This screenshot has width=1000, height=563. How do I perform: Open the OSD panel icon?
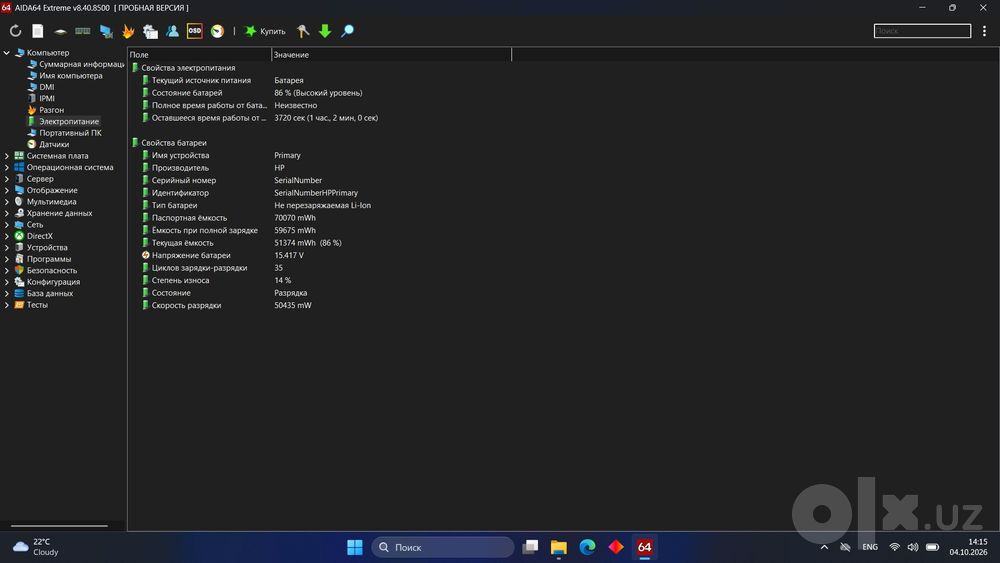point(195,31)
